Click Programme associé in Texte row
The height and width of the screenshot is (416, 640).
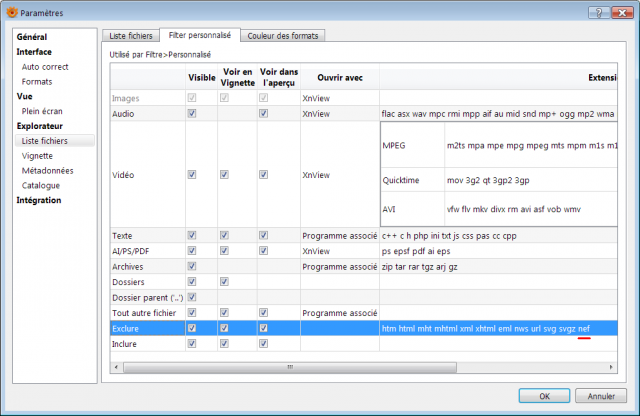[x=340, y=236]
